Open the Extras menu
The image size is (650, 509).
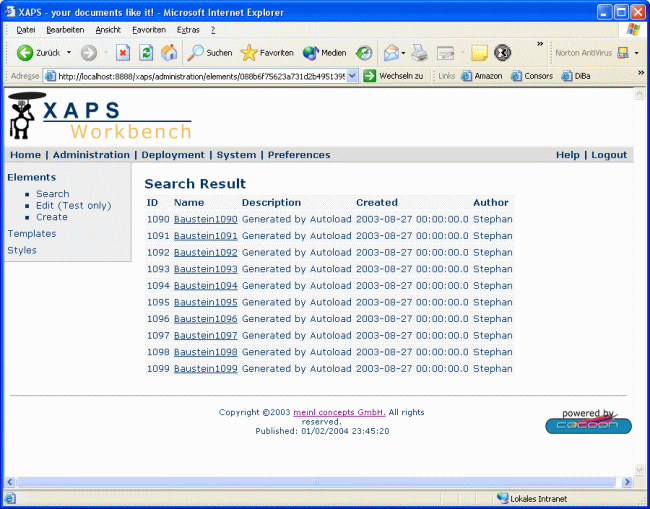click(x=188, y=30)
